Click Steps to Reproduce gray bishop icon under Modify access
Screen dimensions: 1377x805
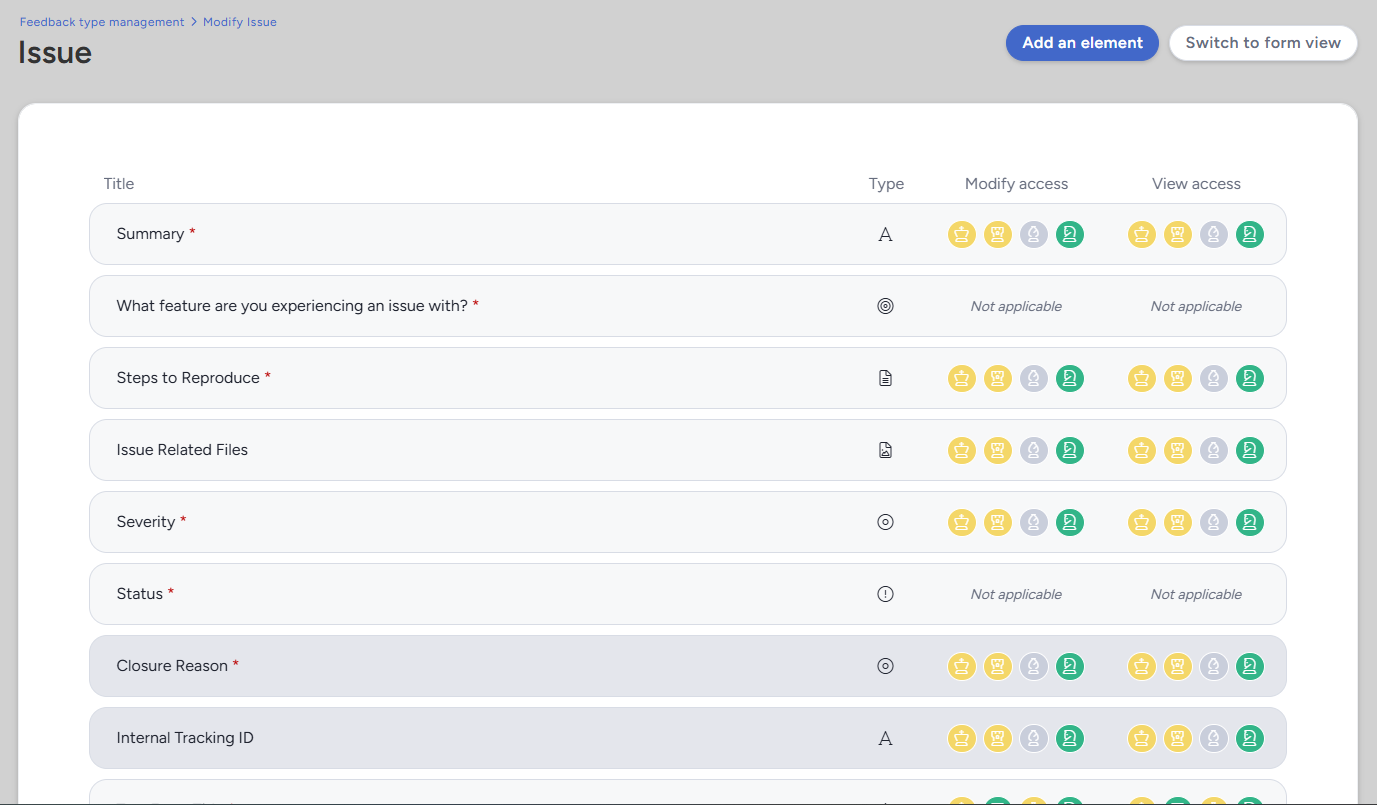coord(1034,378)
